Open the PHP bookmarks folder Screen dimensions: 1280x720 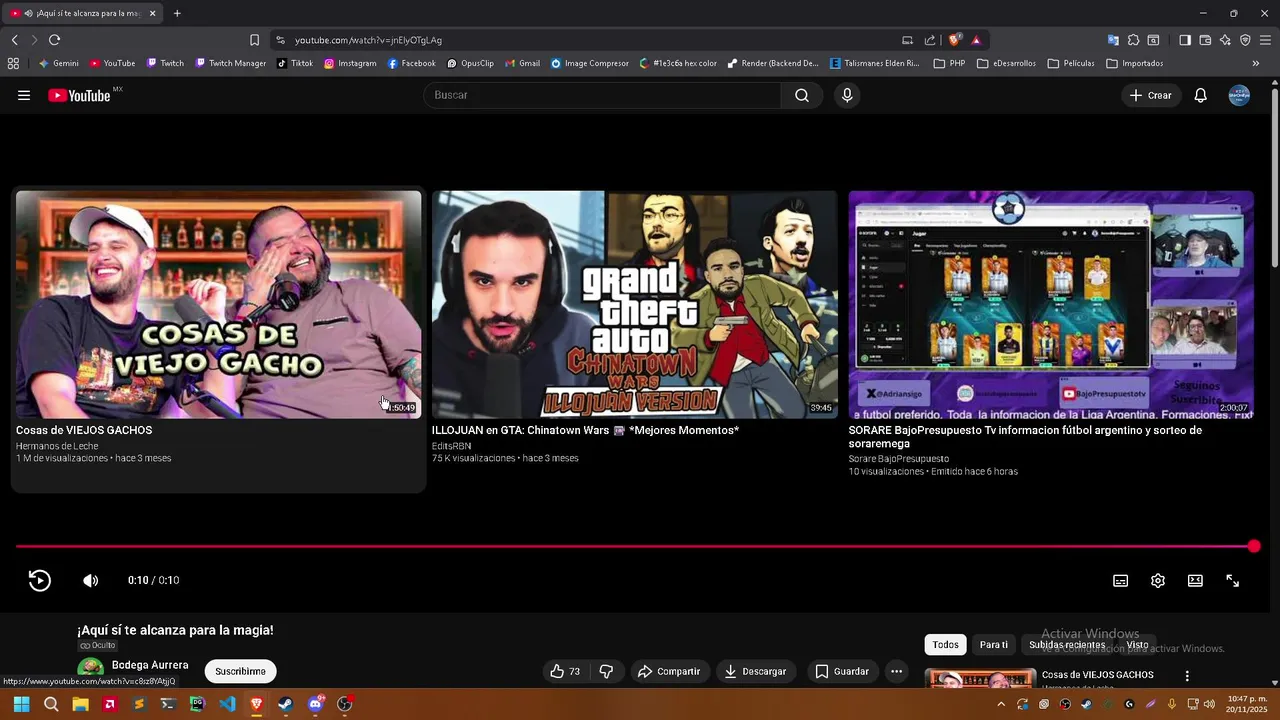pos(949,63)
